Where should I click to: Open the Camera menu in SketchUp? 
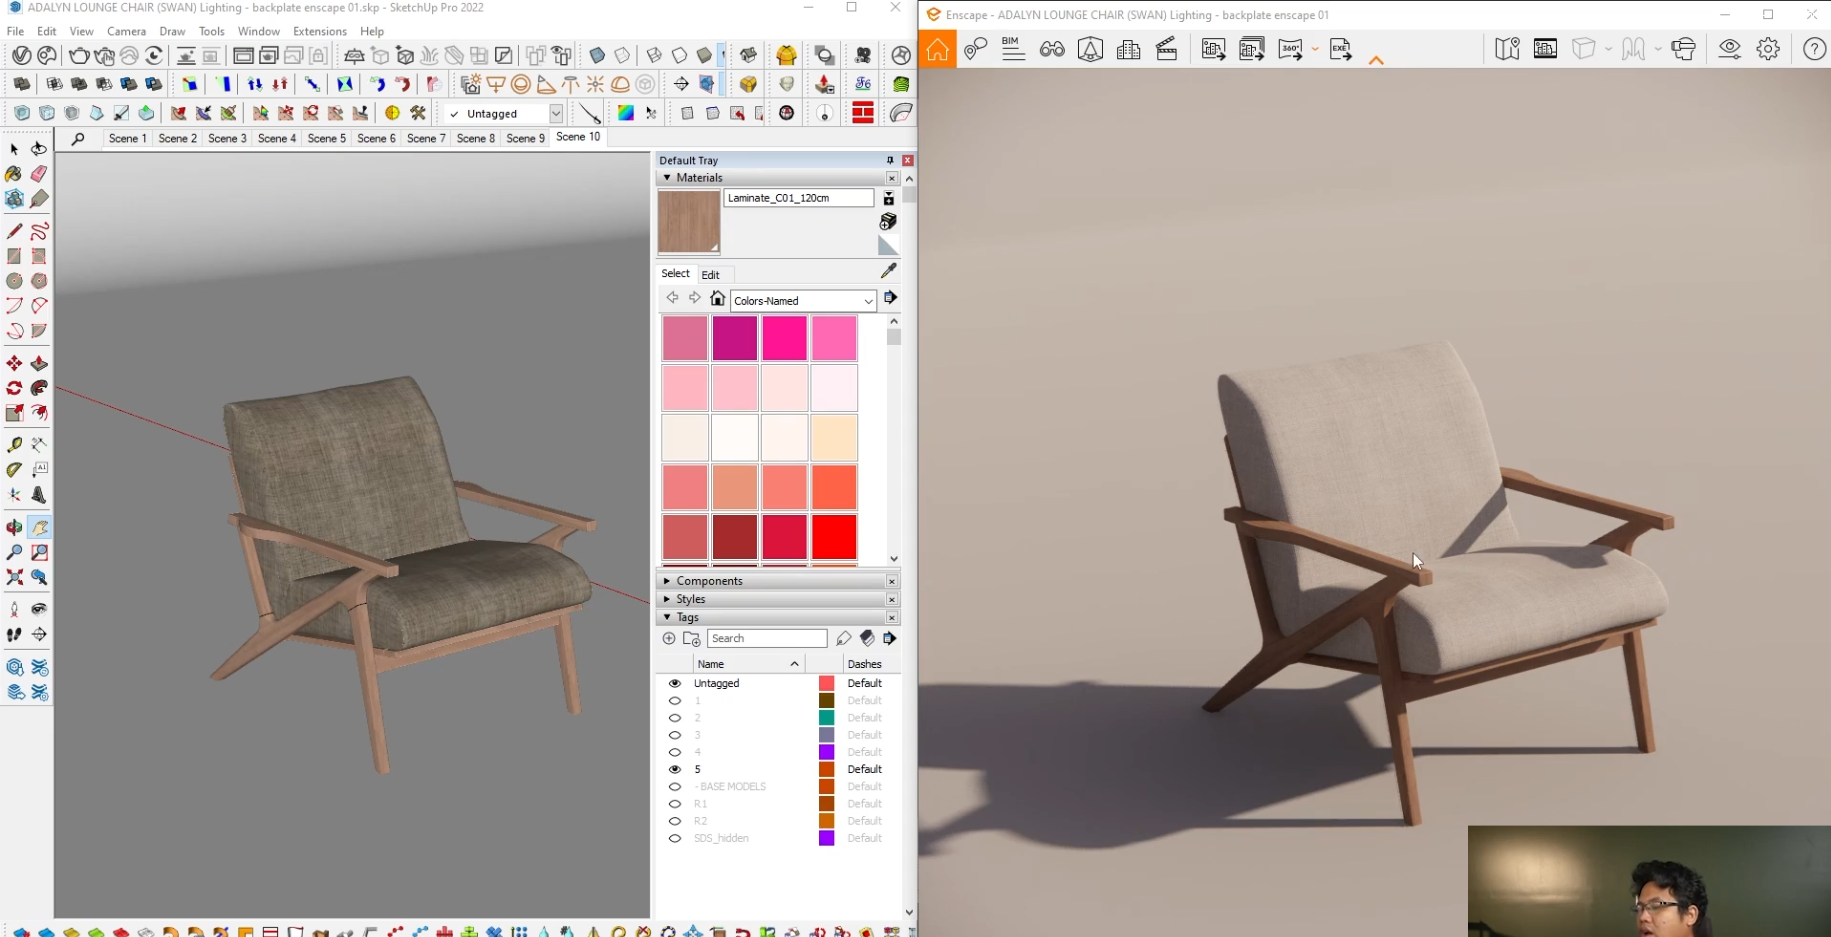pyautogui.click(x=126, y=31)
